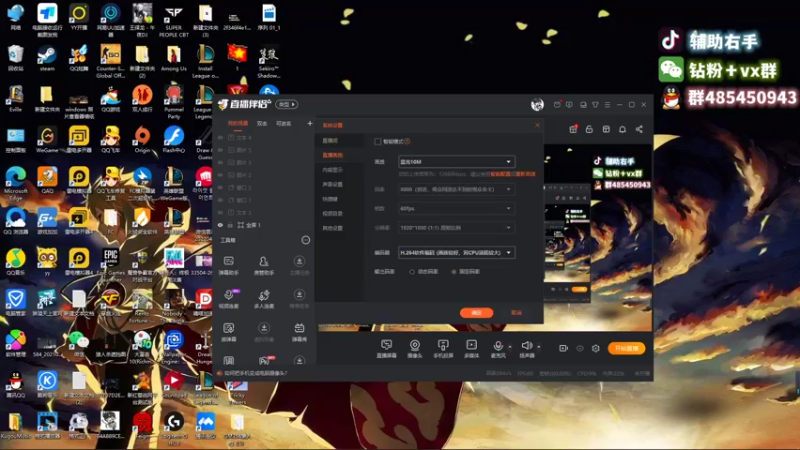This screenshot has width=800, height=450.
Task: Click the 开始直播 start streaming button
Action: (627, 348)
